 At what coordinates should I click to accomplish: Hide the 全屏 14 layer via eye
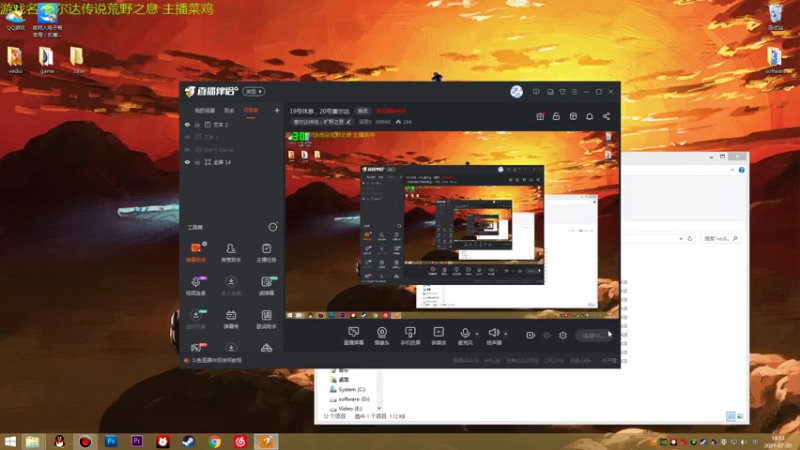[187, 162]
